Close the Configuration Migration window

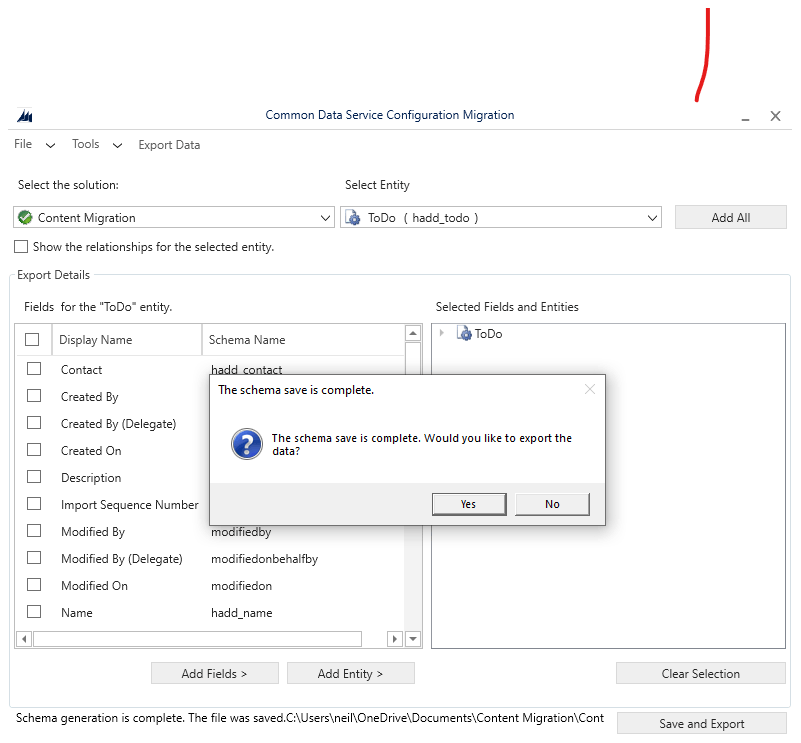click(775, 116)
